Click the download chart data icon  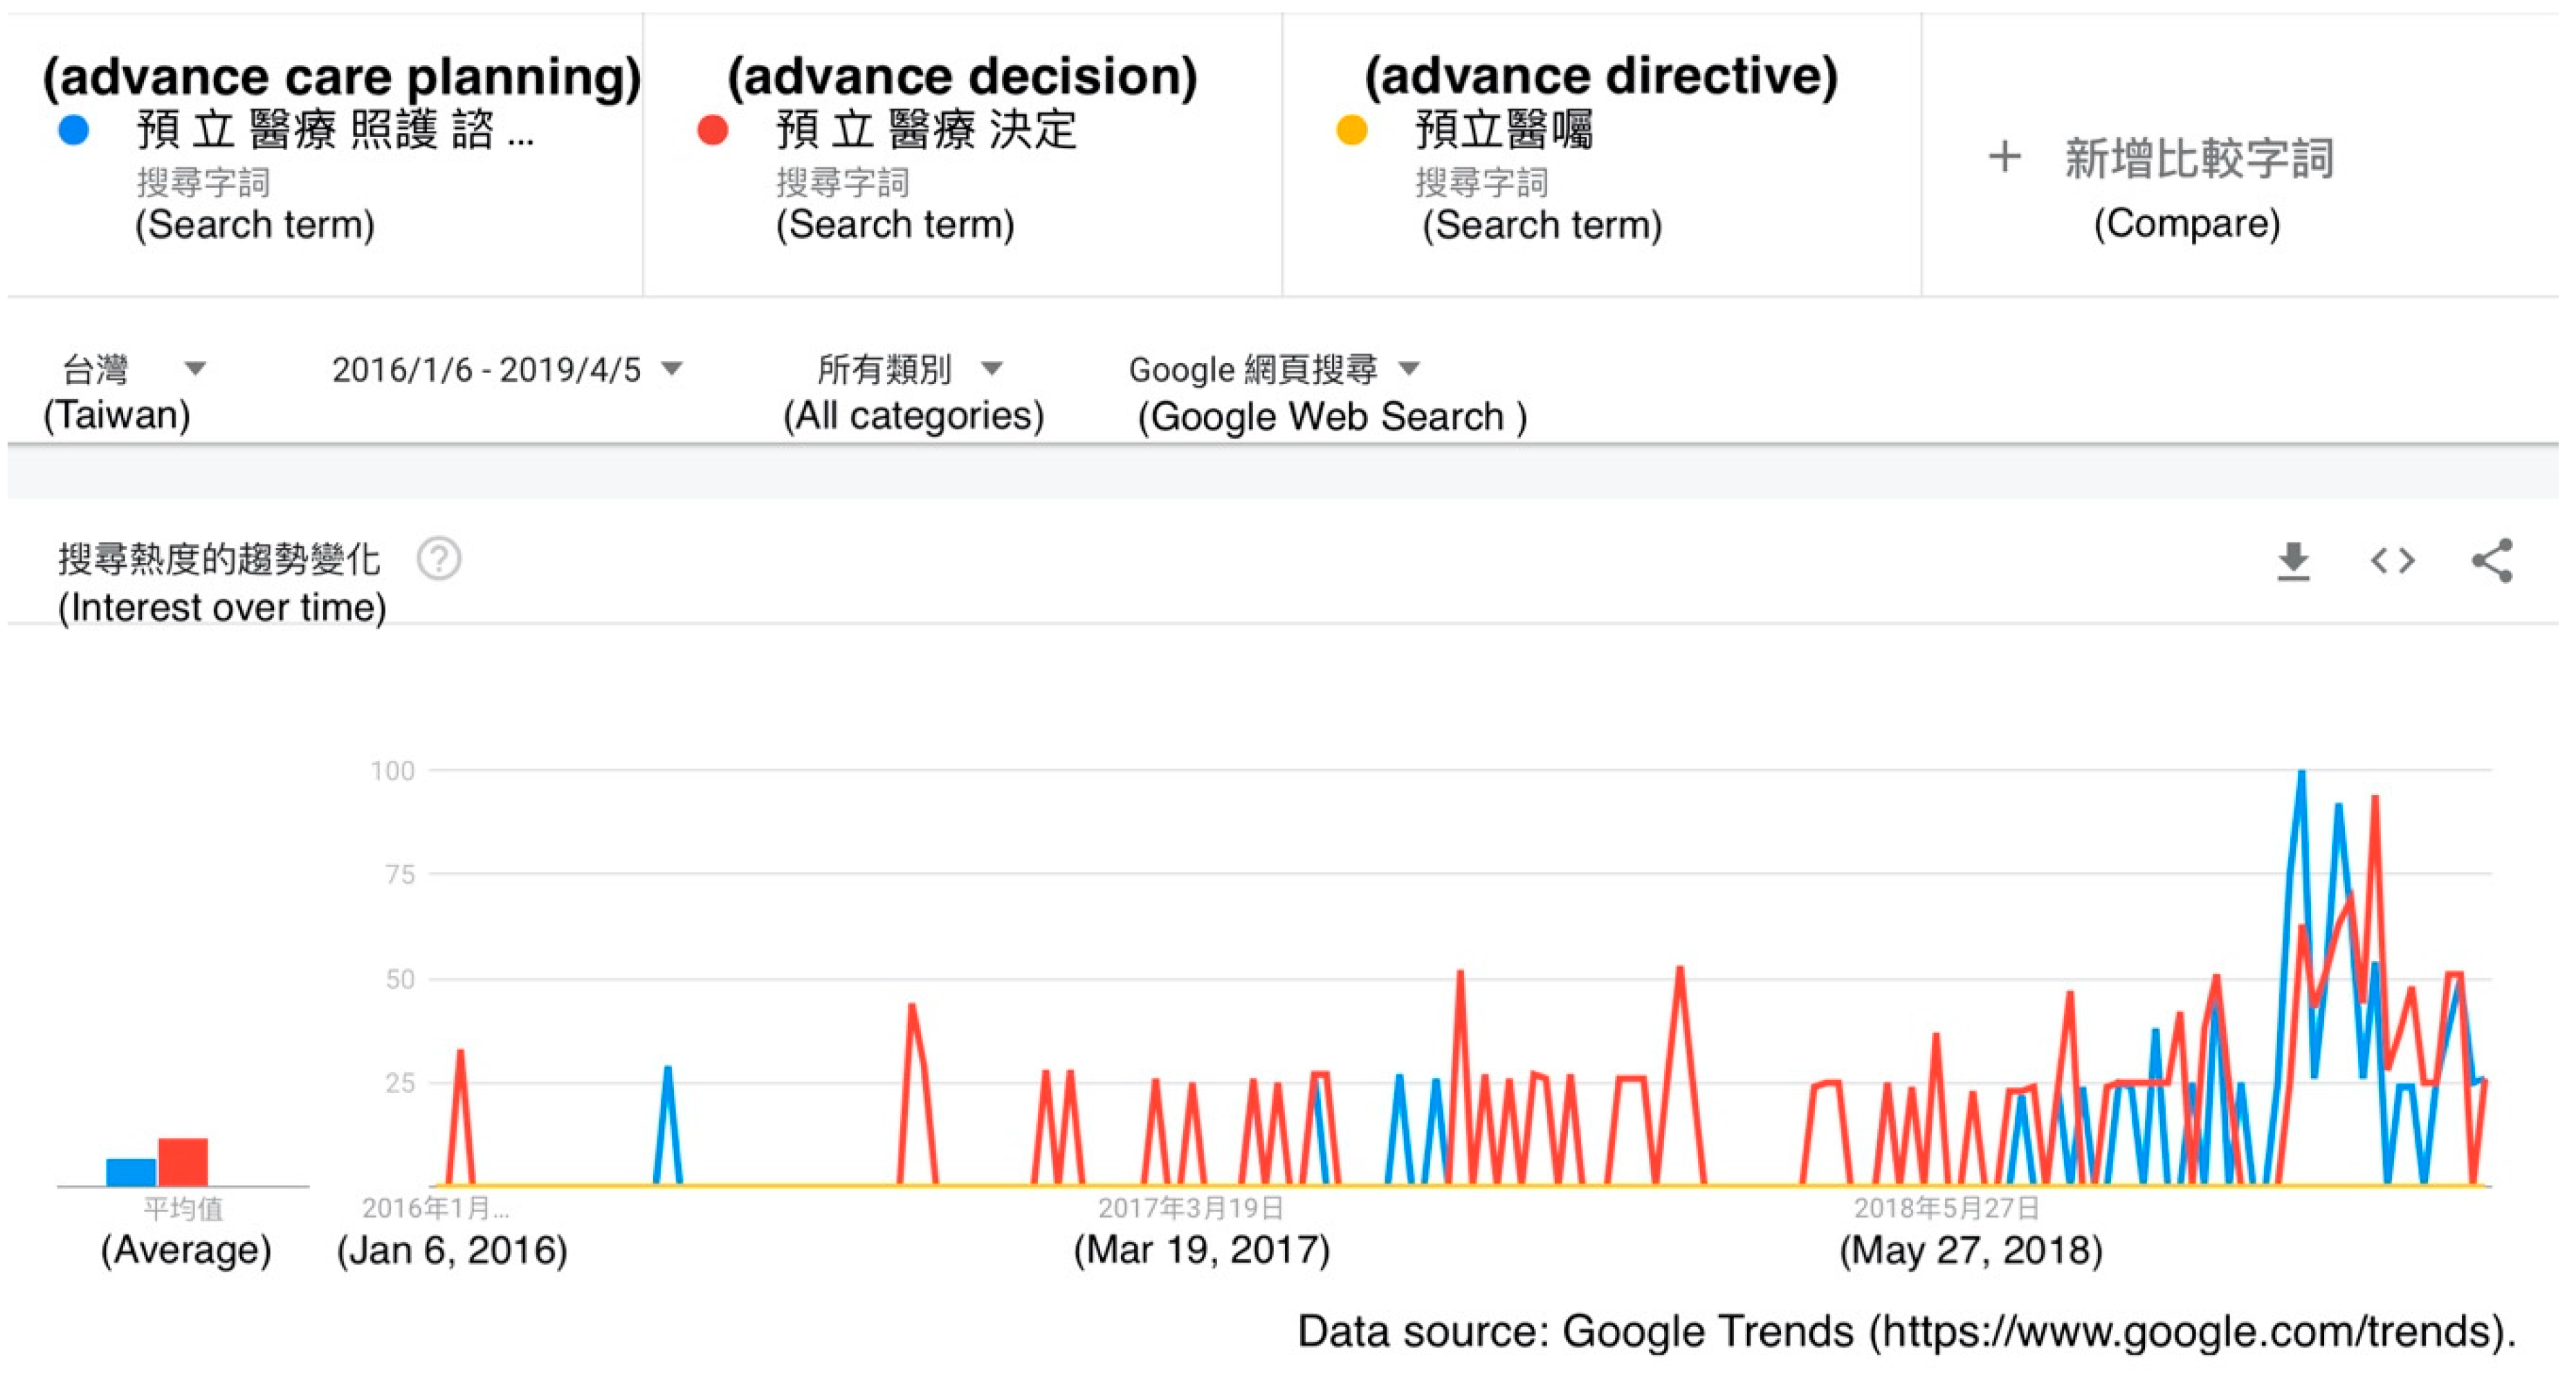2292,561
